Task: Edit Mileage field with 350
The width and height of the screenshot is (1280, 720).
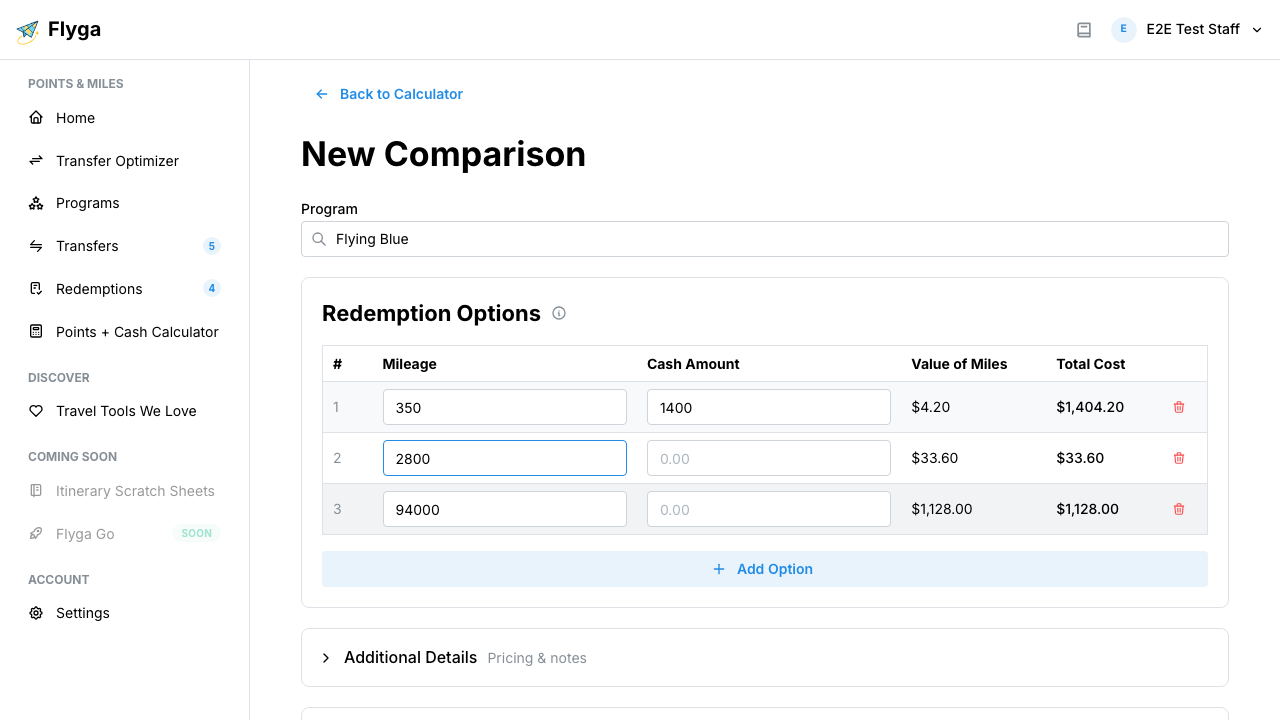Action: (505, 407)
